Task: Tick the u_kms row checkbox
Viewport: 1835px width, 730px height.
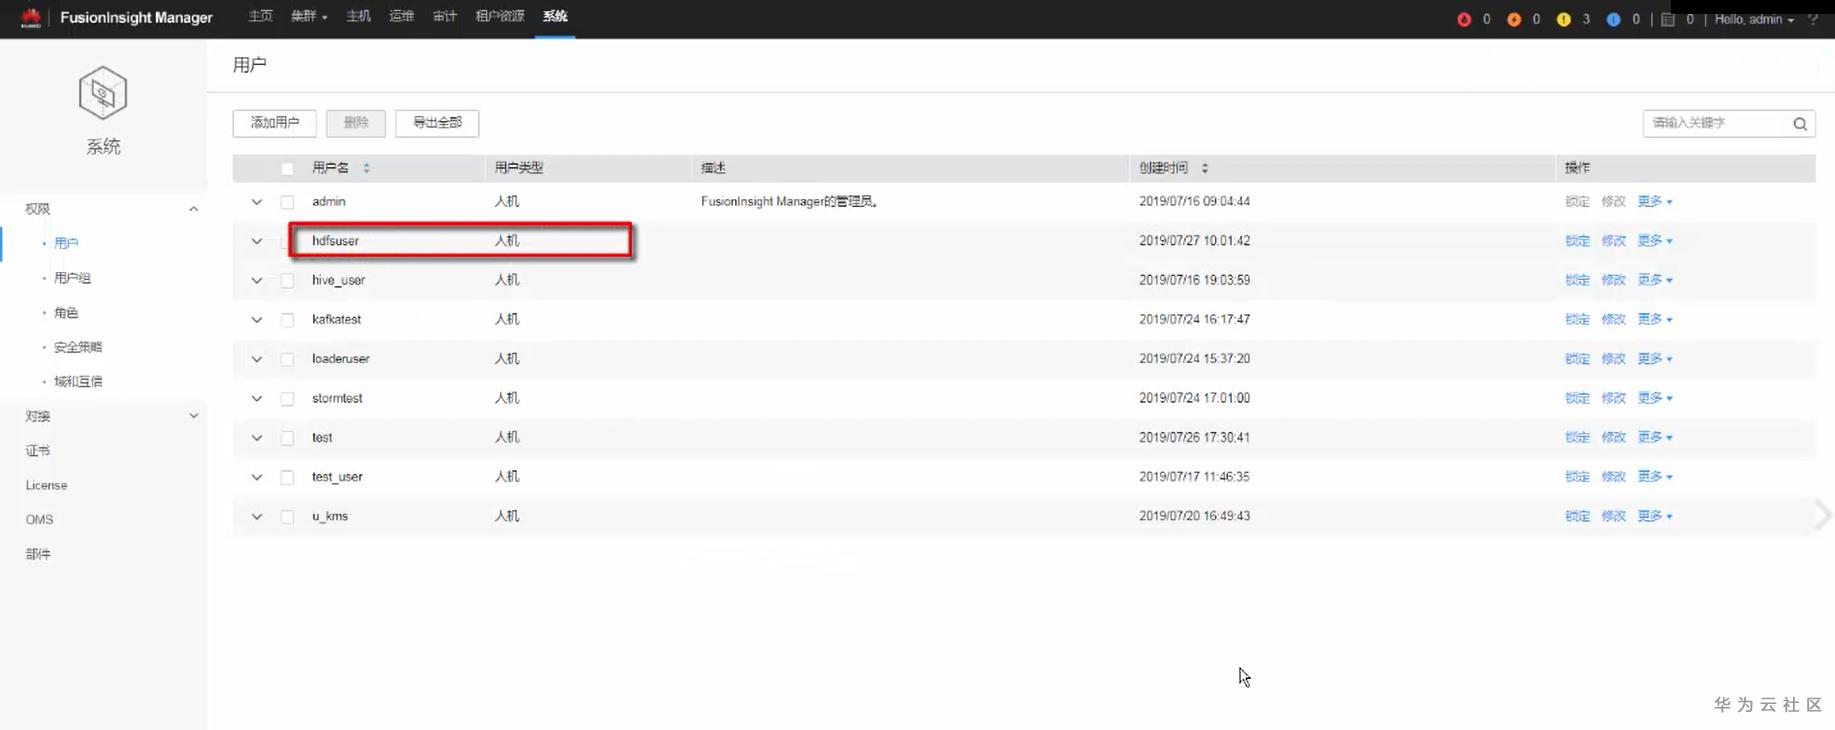Action: point(288,517)
